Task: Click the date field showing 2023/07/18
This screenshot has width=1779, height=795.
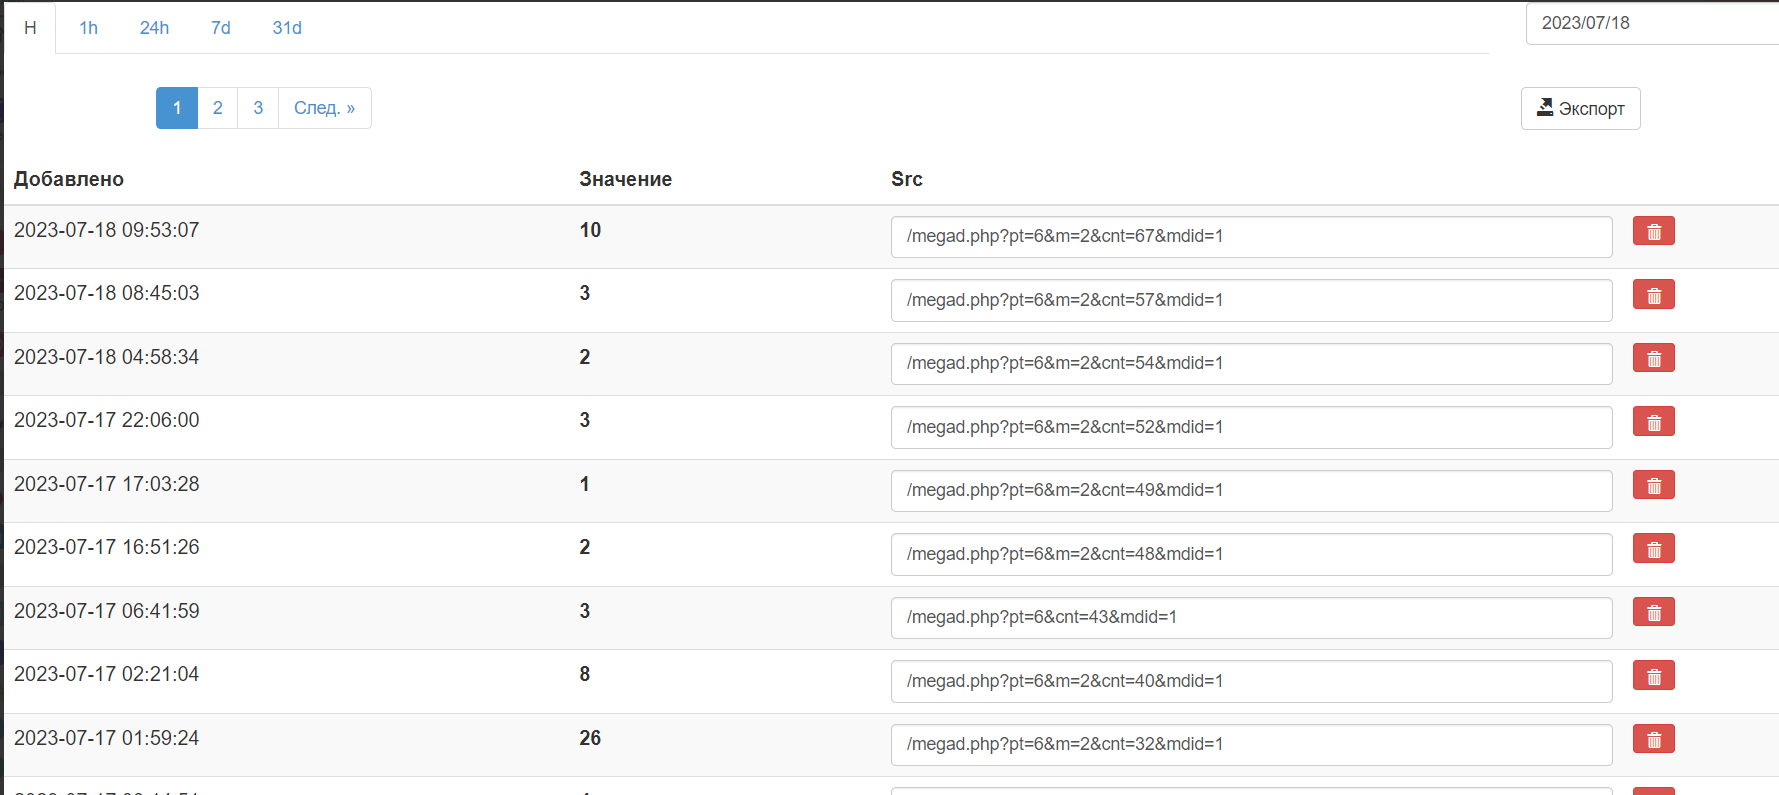Action: (1650, 23)
